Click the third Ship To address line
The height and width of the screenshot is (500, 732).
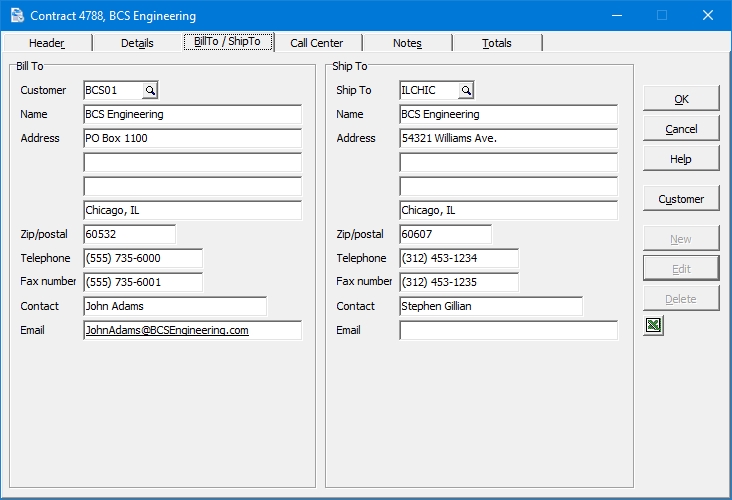(509, 186)
